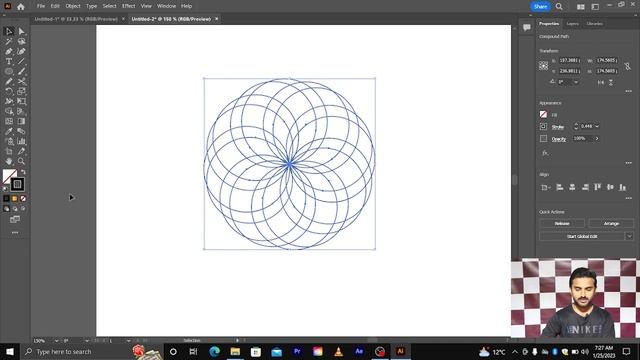This screenshot has height=360, width=640.
Task: Select the Ellipse shape tool
Action: click(x=9, y=71)
